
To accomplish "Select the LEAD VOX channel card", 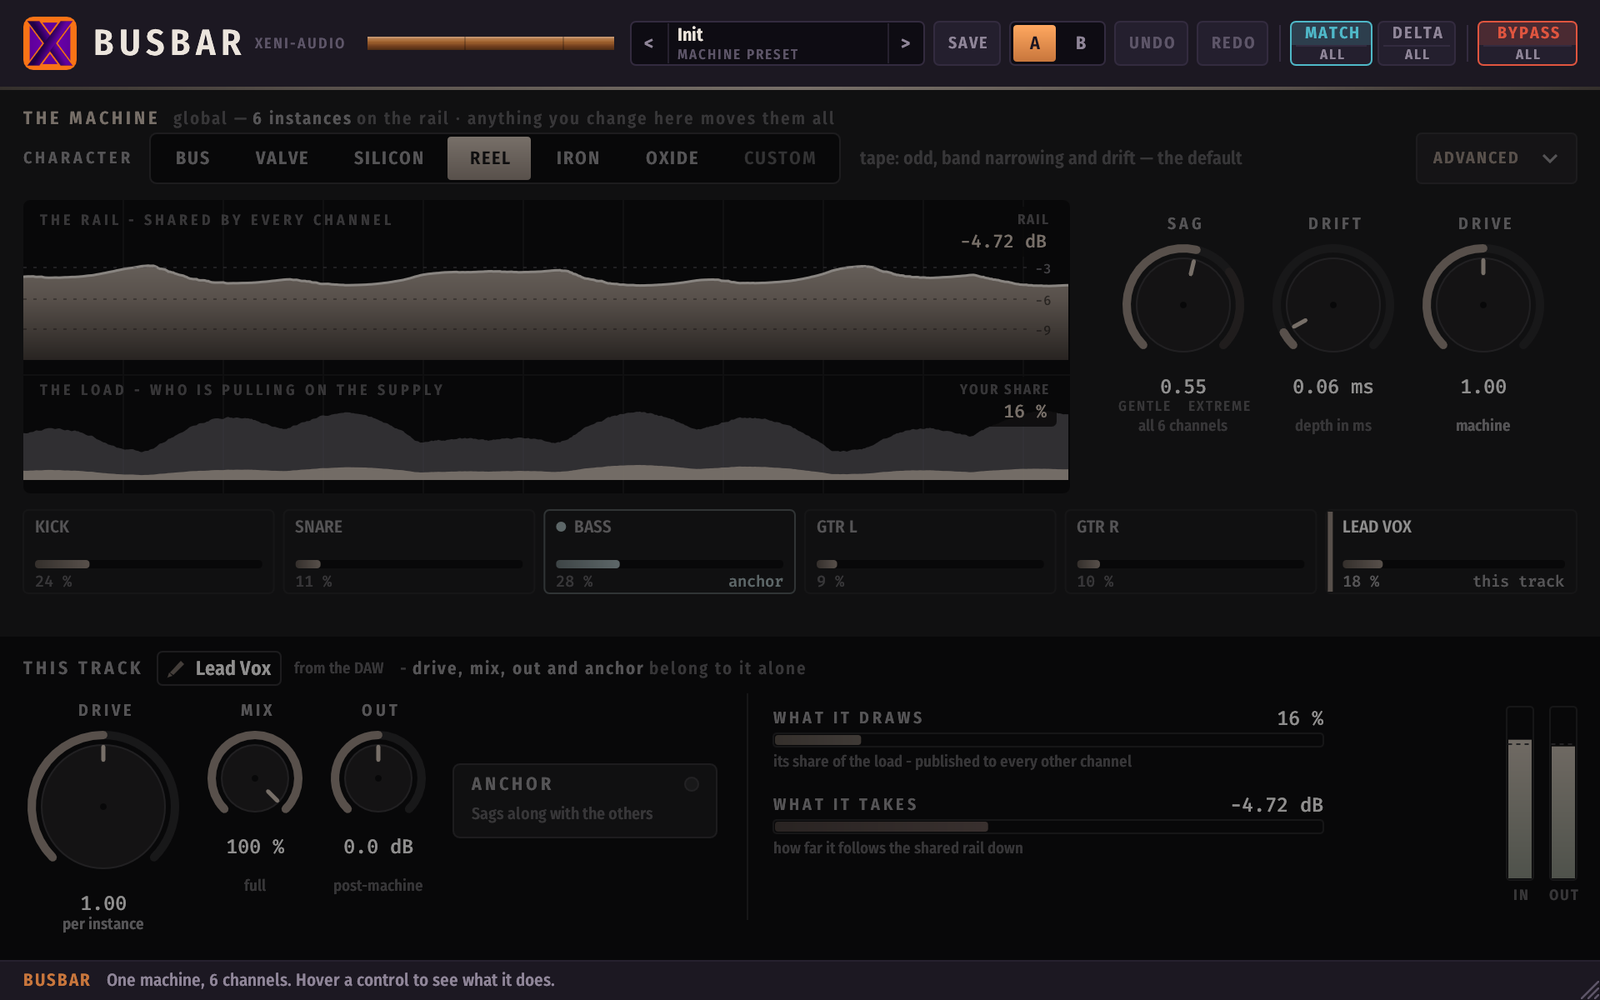I will pyautogui.click(x=1452, y=552).
